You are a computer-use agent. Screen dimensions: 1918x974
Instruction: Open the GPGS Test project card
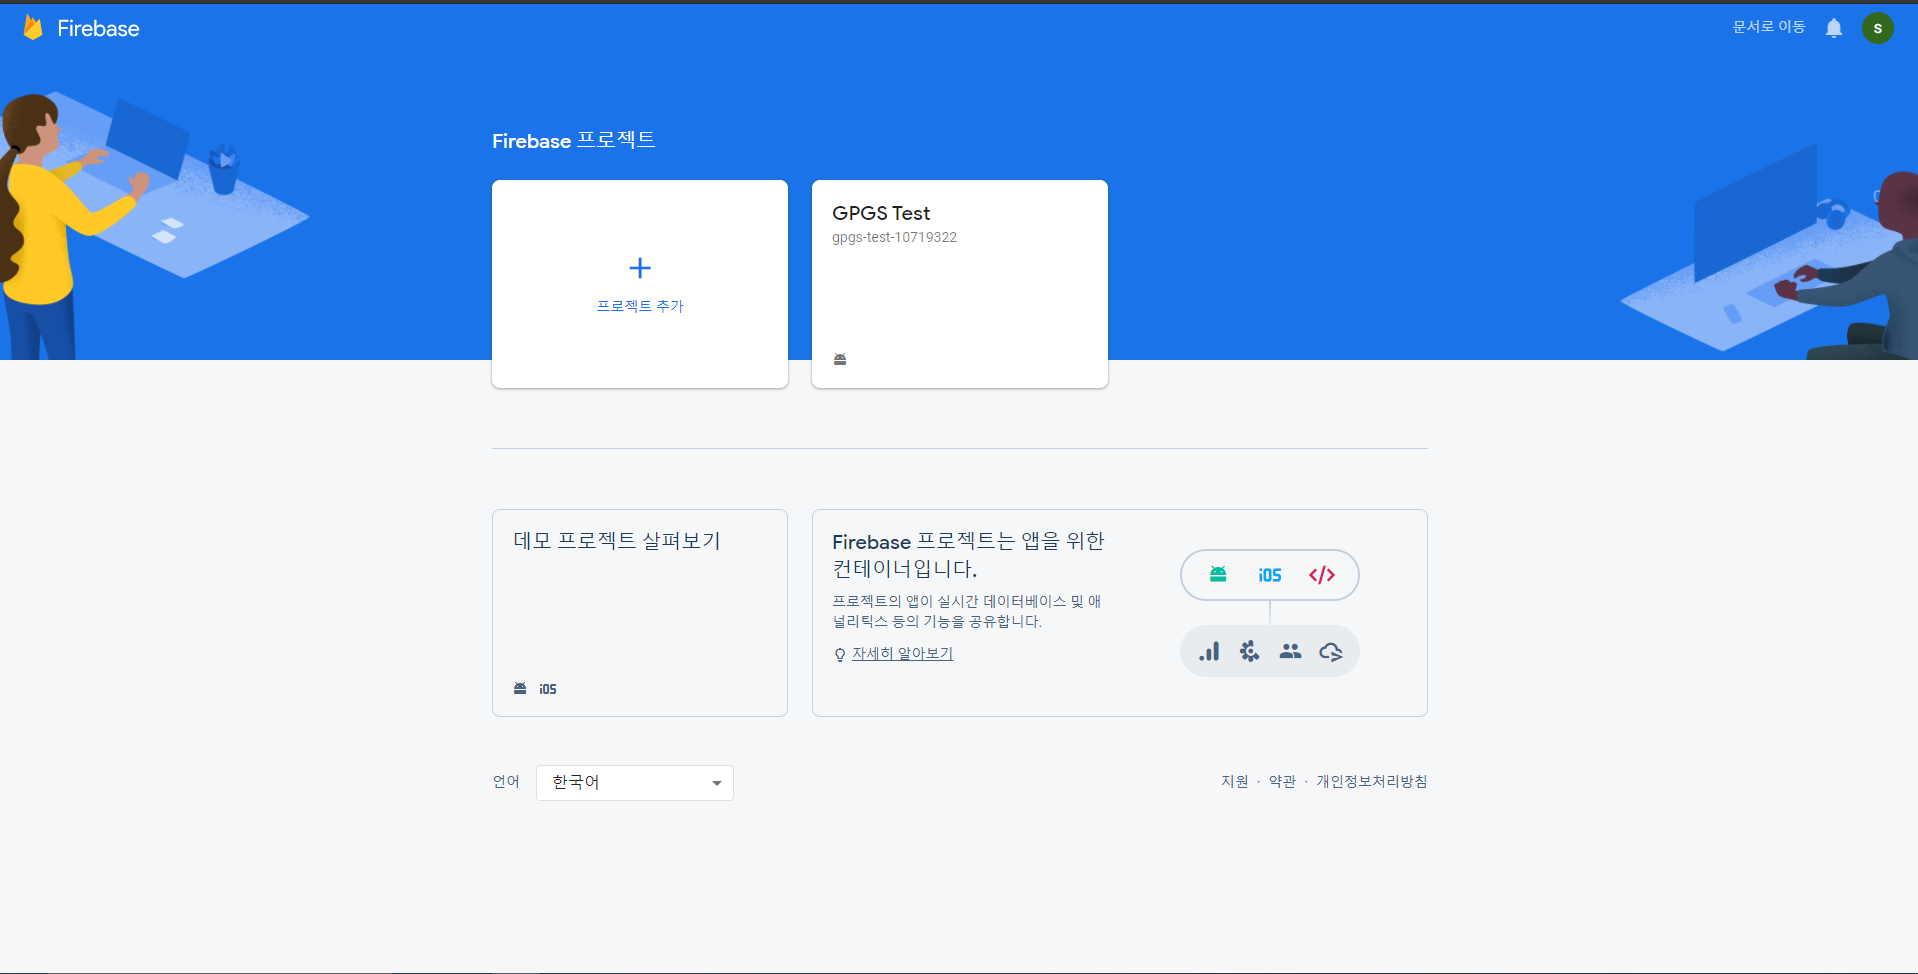point(960,284)
